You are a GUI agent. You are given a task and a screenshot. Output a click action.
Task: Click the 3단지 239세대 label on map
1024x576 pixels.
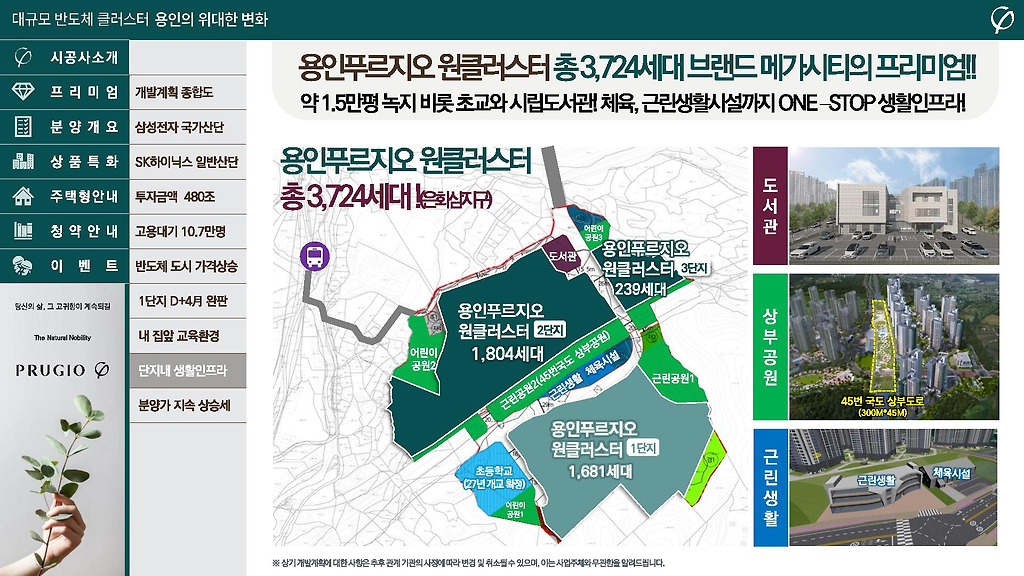coord(654,268)
